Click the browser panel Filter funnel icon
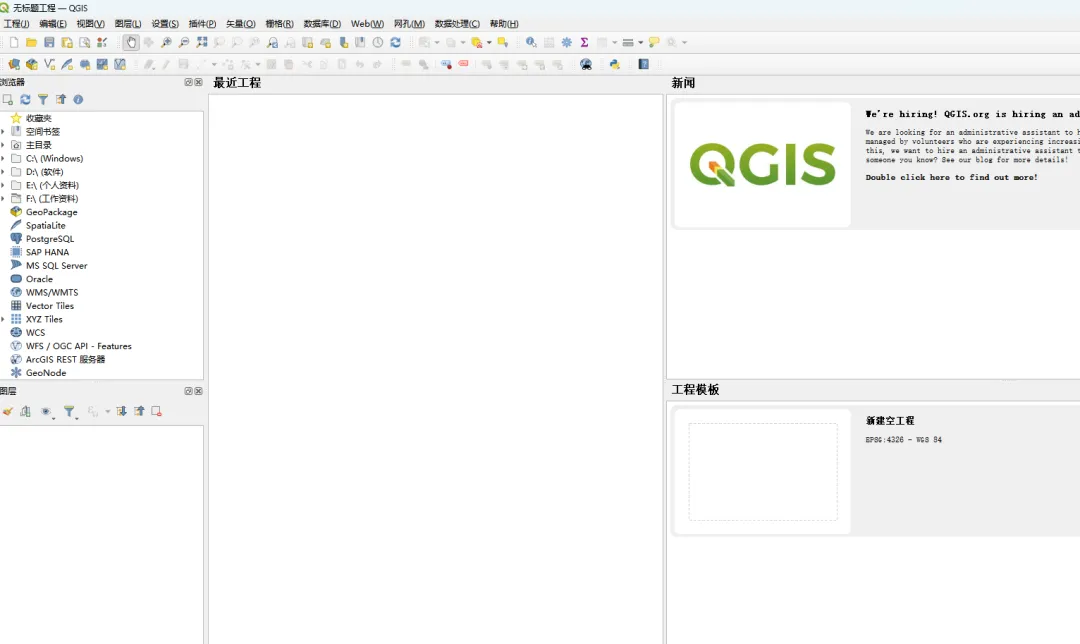This screenshot has width=1080, height=644. point(43,100)
